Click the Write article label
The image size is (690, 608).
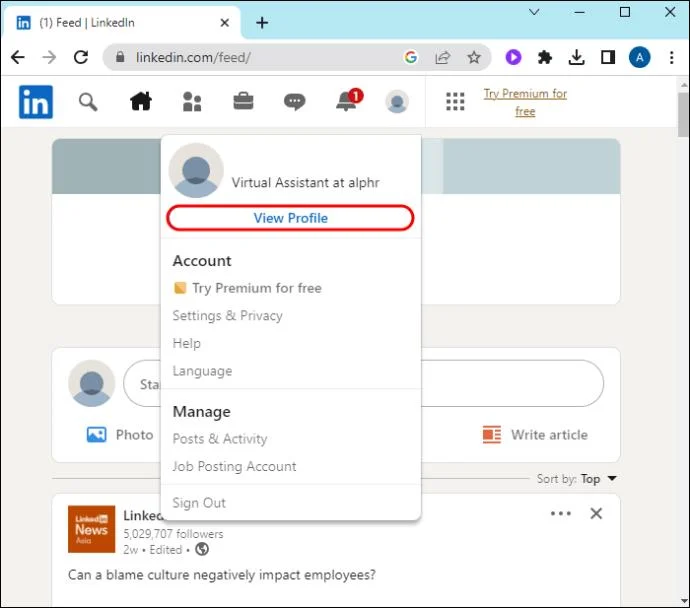[549, 435]
